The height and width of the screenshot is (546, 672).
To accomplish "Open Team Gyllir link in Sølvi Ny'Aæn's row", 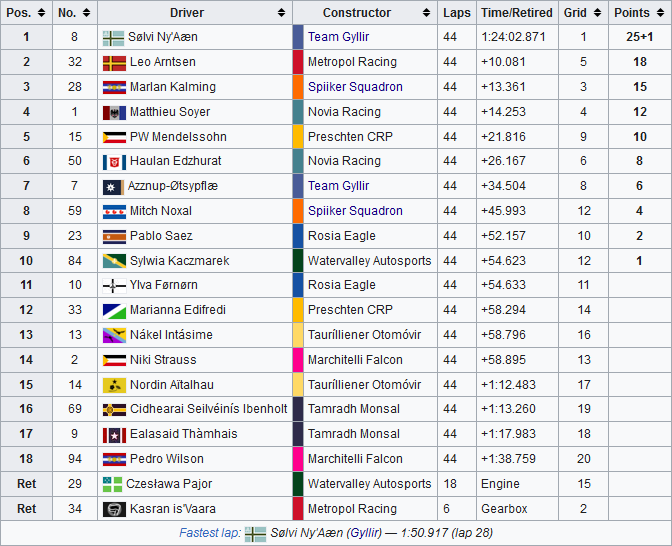I will pyautogui.click(x=338, y=37).
